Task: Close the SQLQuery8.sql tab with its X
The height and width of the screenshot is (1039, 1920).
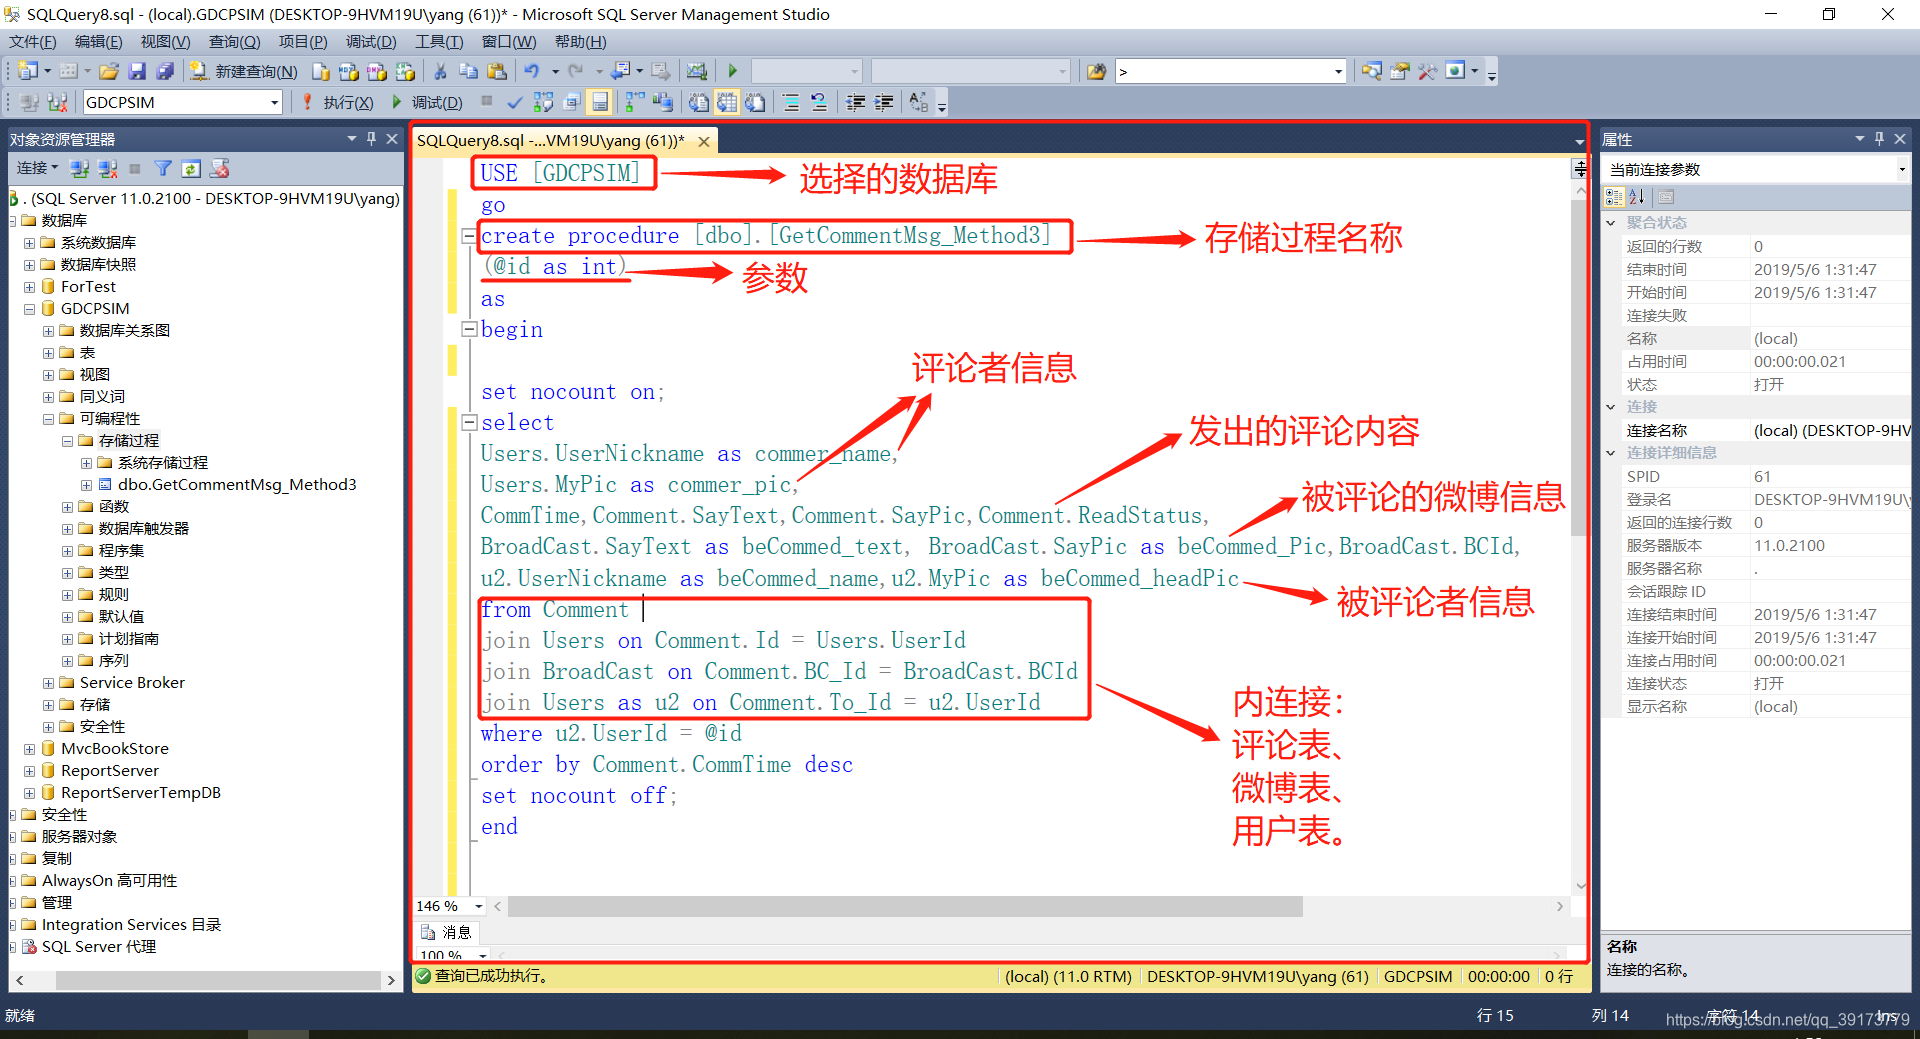Action: click(704, 141)
